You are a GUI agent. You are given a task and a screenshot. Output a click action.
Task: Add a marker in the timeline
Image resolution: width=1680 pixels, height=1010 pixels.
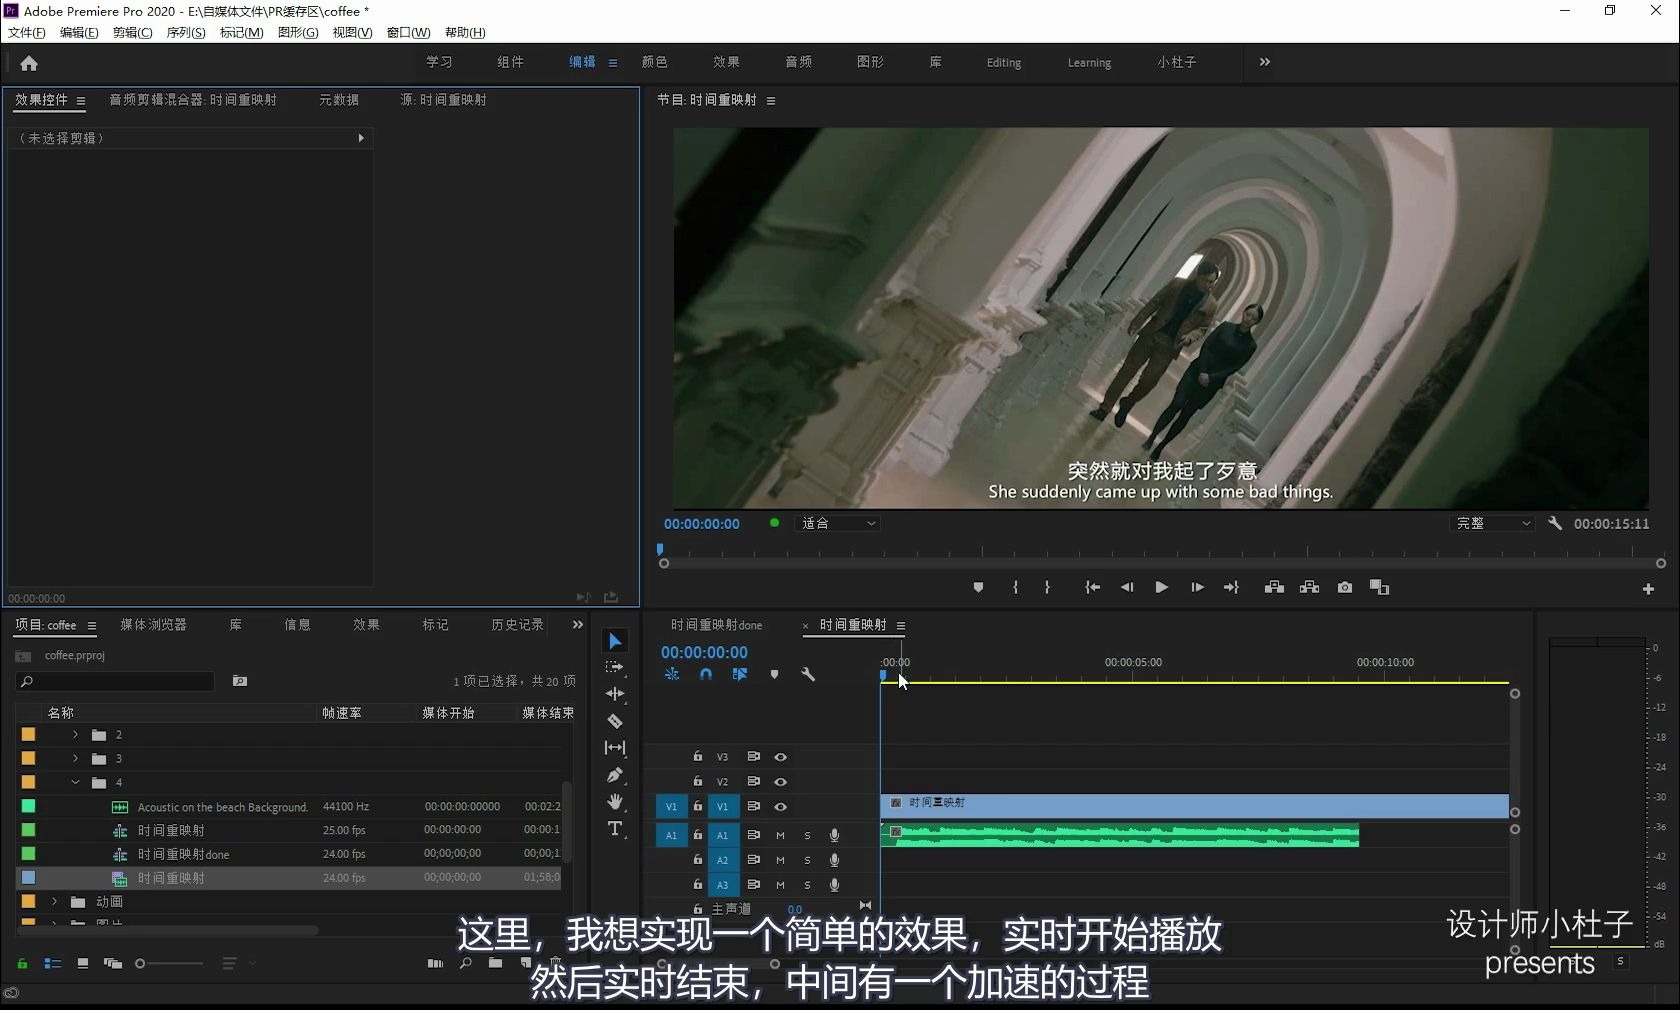pos(774,675)
